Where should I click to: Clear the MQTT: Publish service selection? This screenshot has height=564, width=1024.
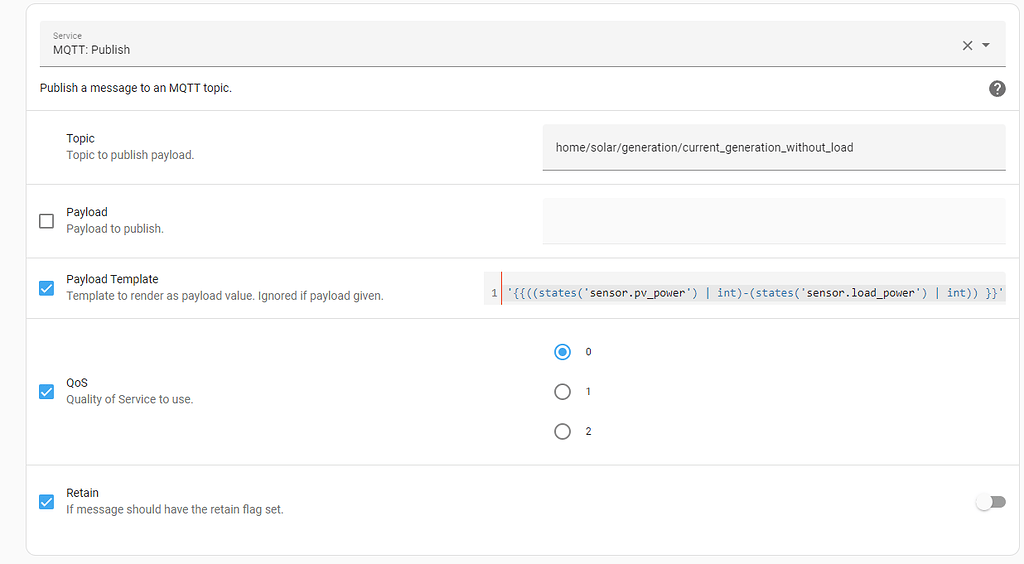[967, 45]
